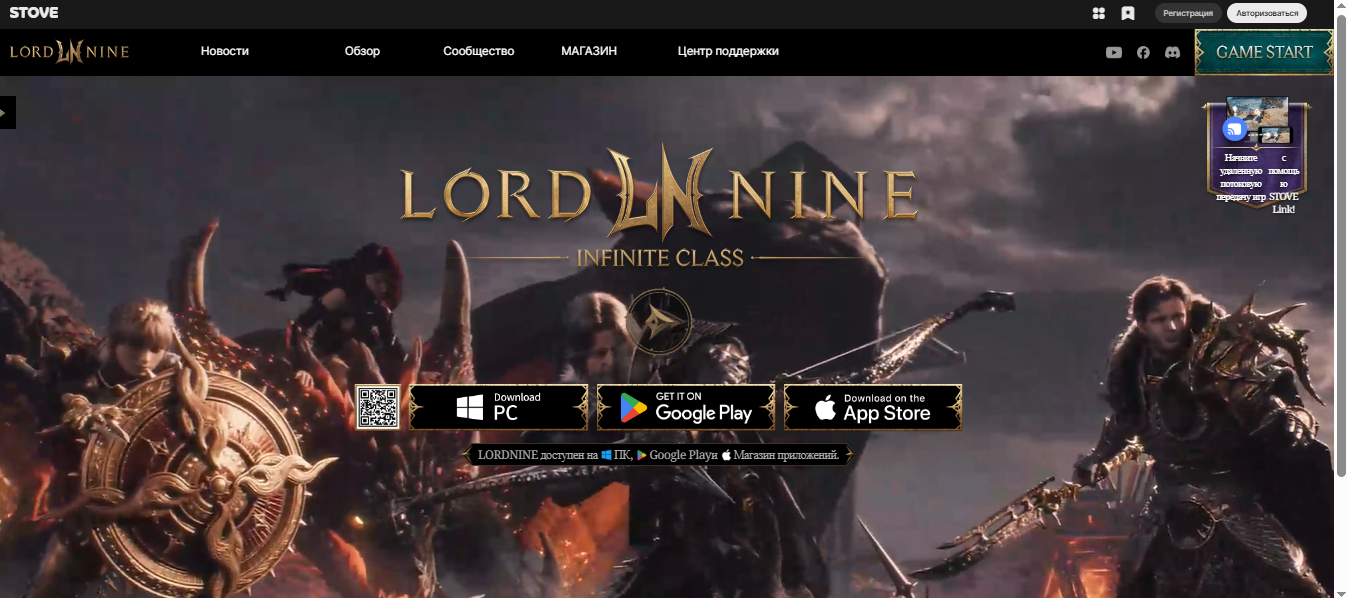Open the STOVE Link remote streaming banner
Image resolution: width=1348 pixels, height=598 pixels.
pos(1257,155)
